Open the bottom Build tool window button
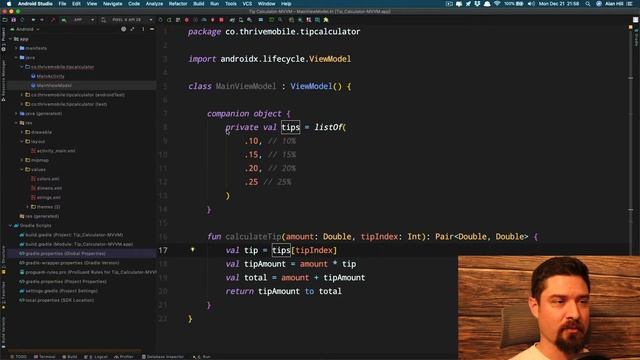Image resolution: width=640 pixels, height=360 pixels. coord(70,357)
